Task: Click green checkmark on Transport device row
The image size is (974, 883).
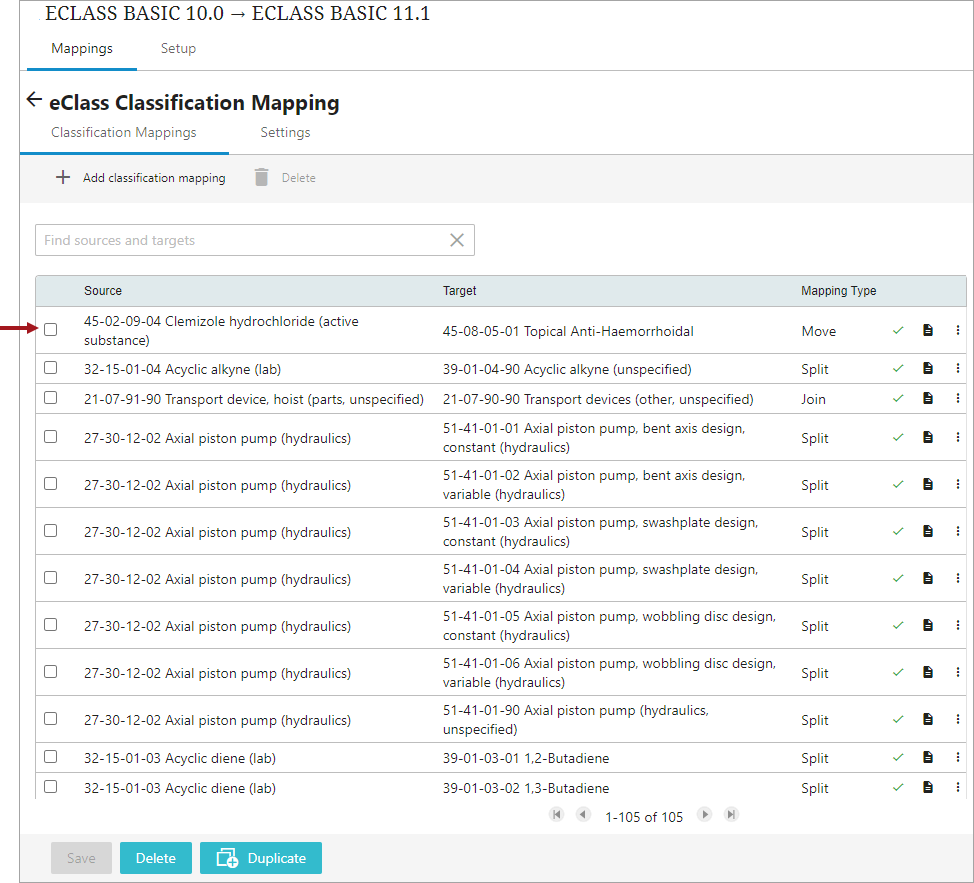Action: coord(898,398)
